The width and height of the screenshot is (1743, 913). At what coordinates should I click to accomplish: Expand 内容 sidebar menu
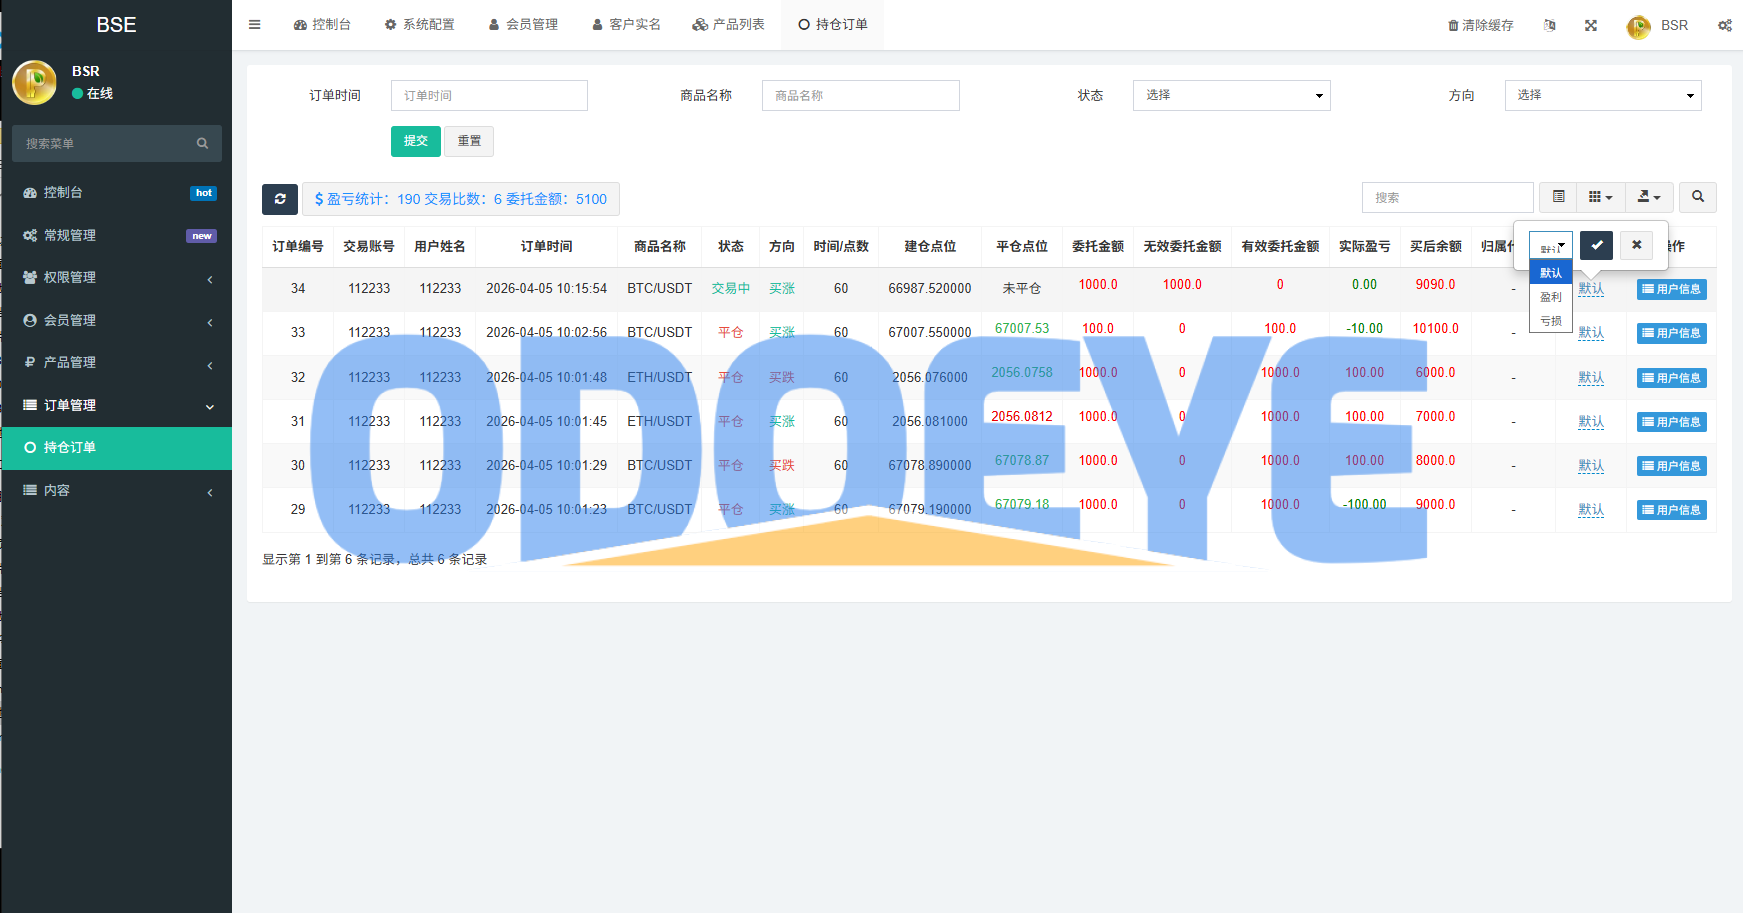[x=116, y=491]
